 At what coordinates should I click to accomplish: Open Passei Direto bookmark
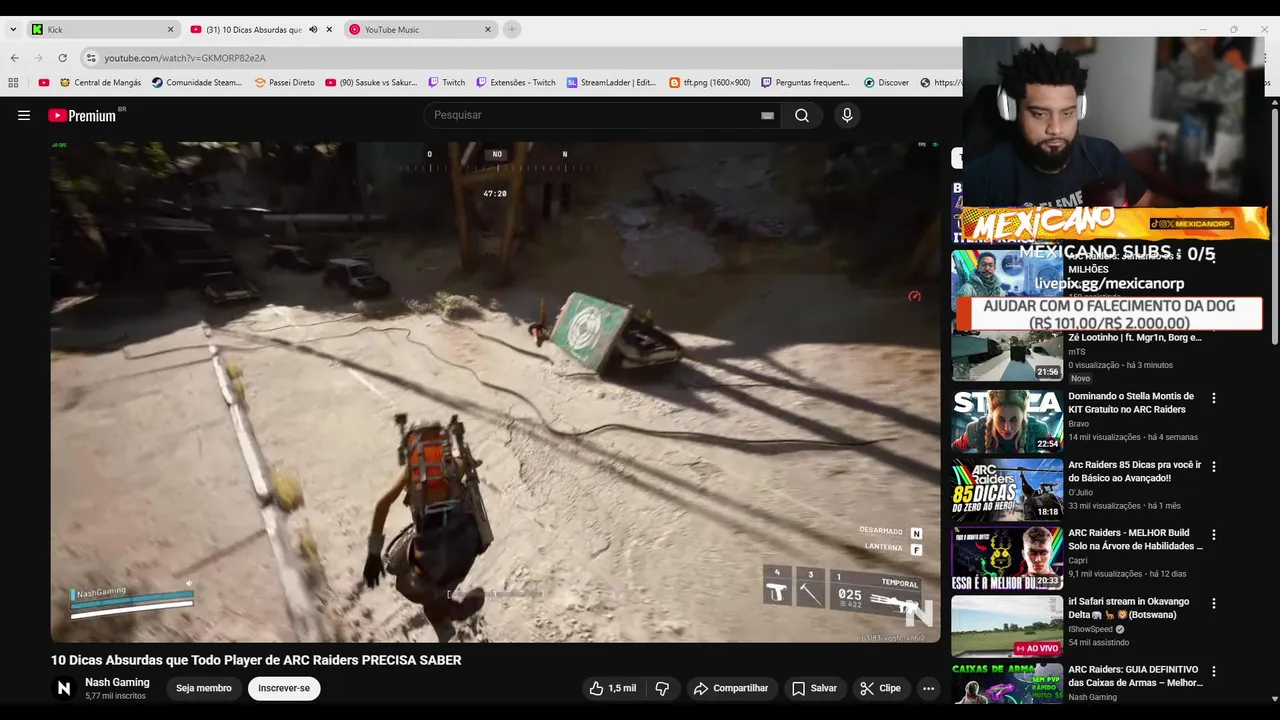tap(285, 83)
